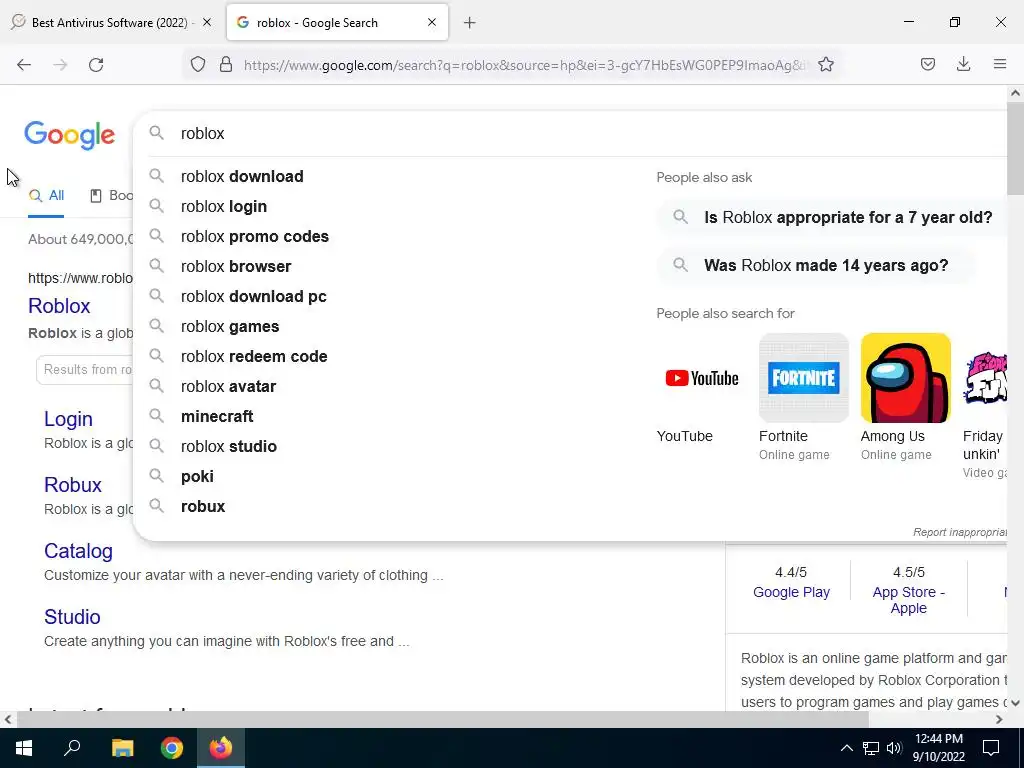The height and width of the screenshot is (768, 1024).
Task: Open the volume speaker tray icon
Action: coord(894,748)
